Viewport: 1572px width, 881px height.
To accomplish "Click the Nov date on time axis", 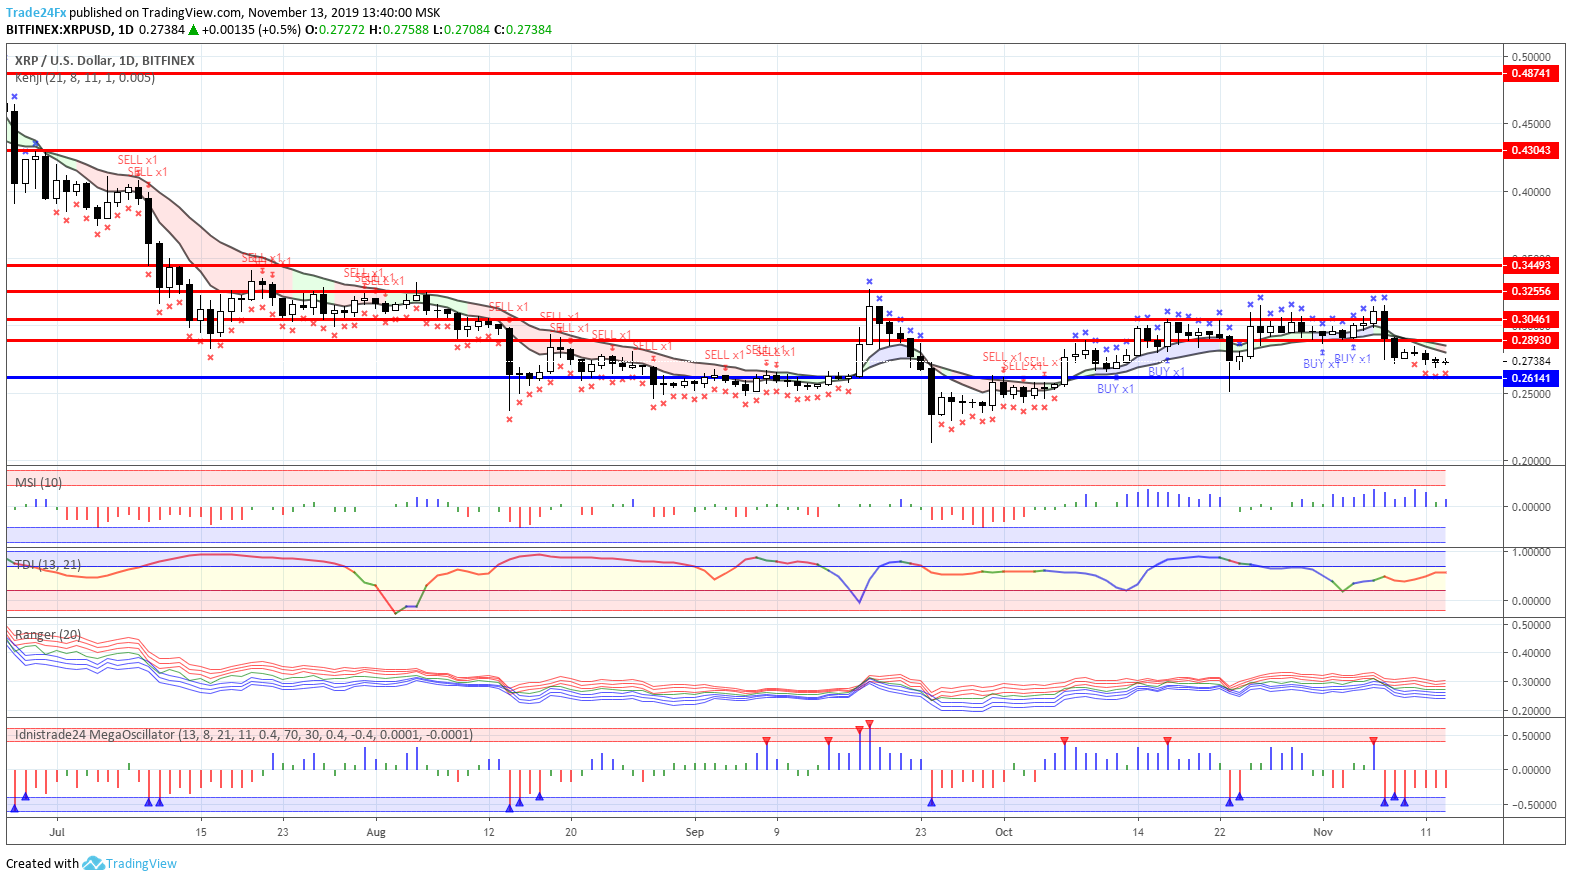I will (1323, 832).
